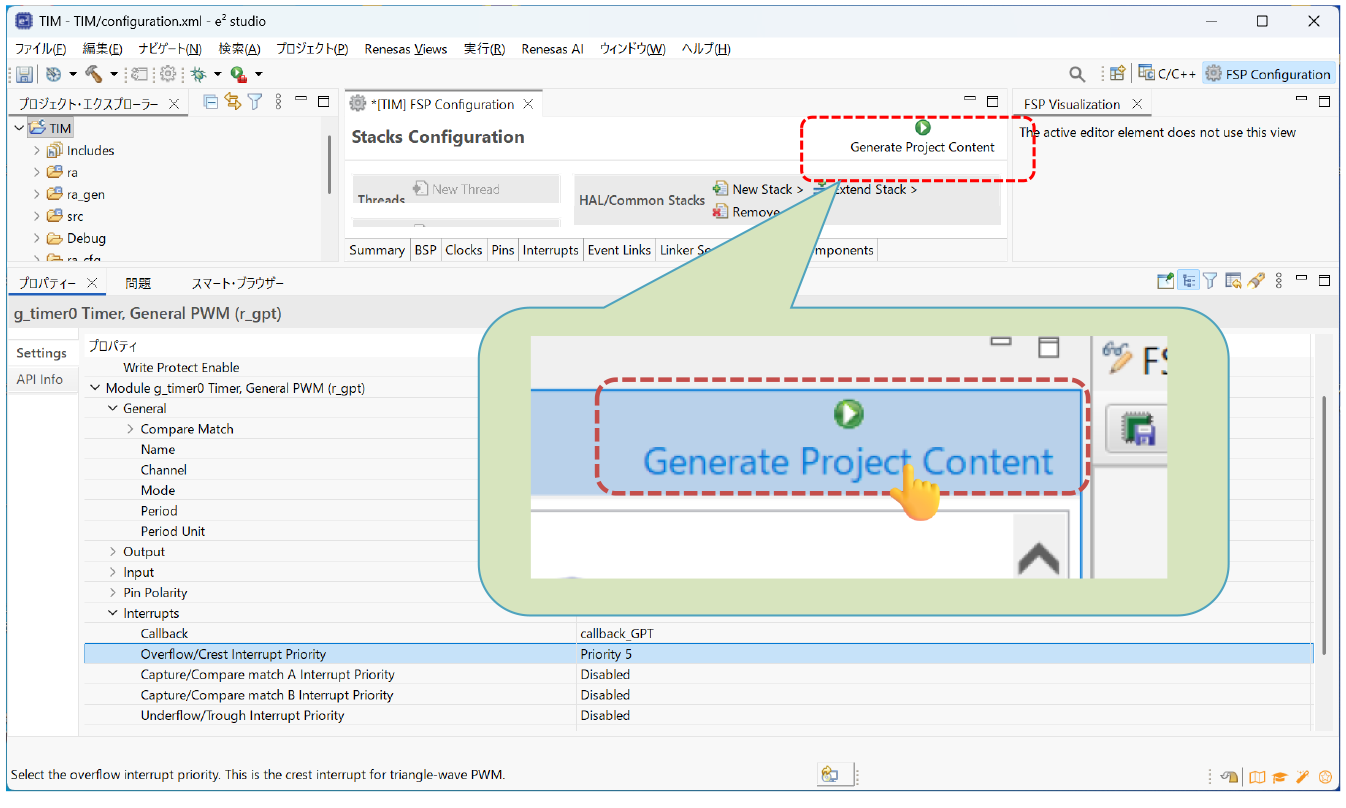This screenshot has width=1346, height=808.
Task: Switch to the Clocks tab
Action: point(463,250)
